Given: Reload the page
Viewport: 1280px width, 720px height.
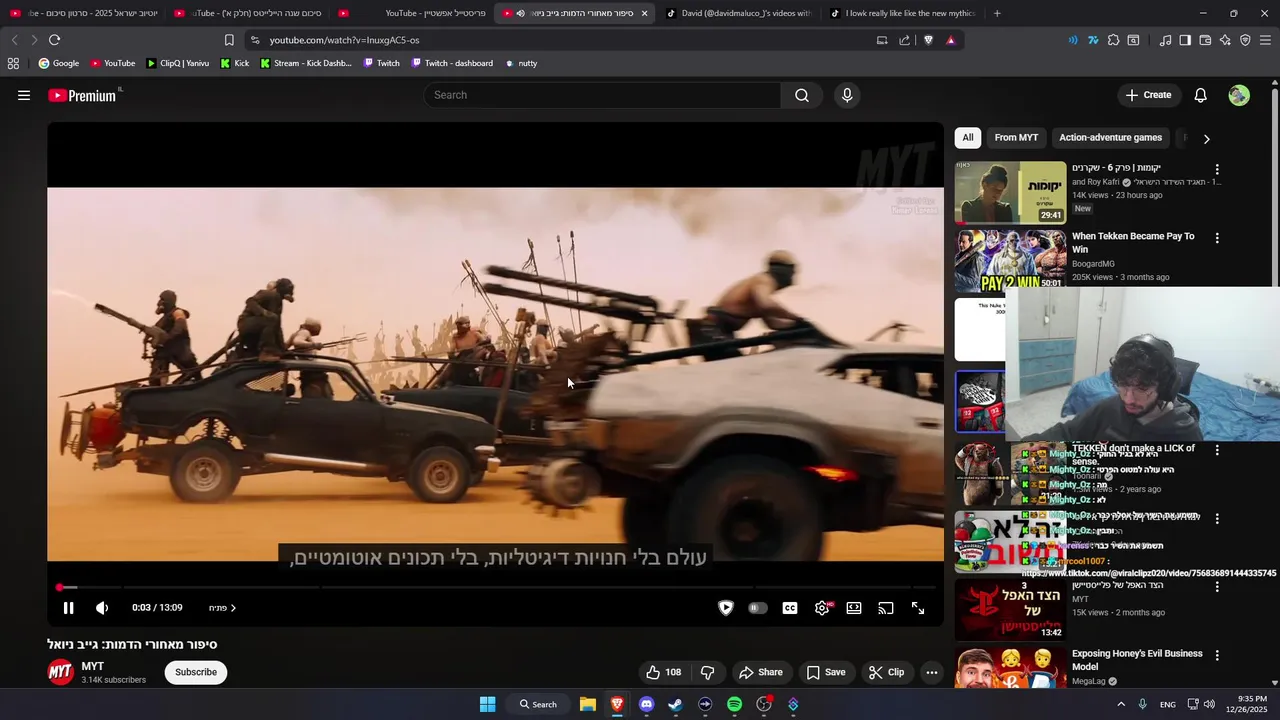Looking at the screenshot, I should tap(54, 40).
